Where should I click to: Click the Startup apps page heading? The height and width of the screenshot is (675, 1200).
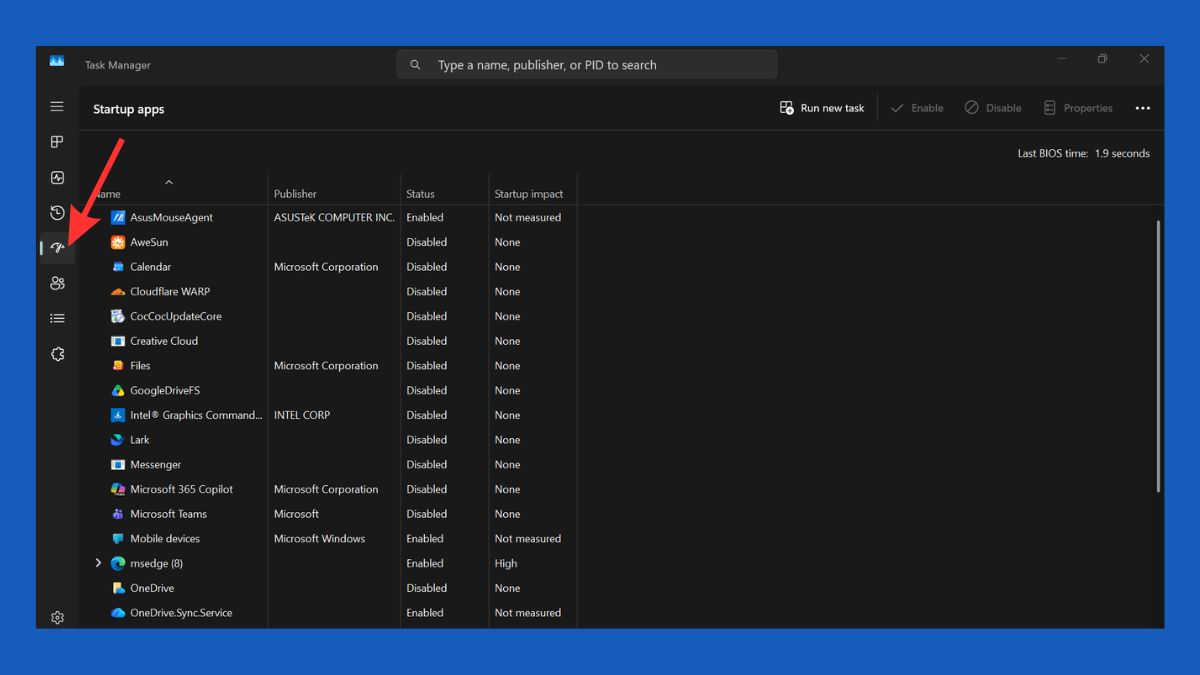(x=129, y=109)
